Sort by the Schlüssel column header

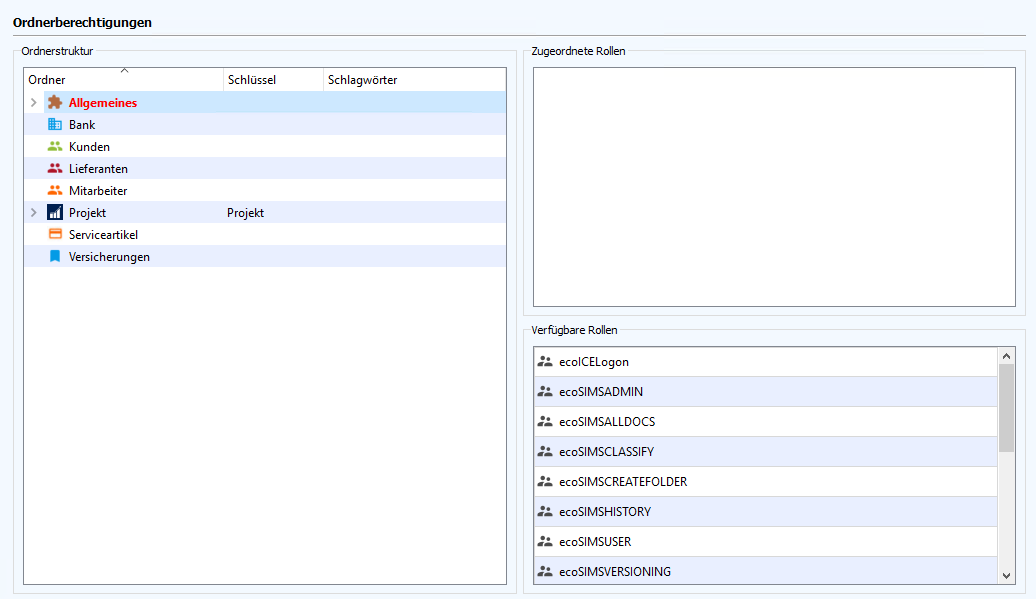point(274,80)
